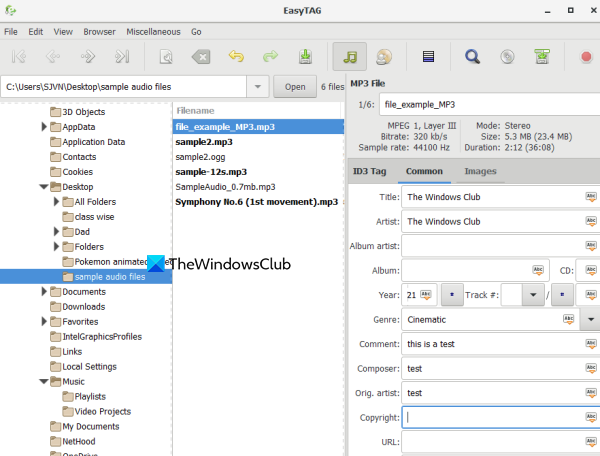The image size is (600, 456).
Task: Click the remove tags icon
Action: (201, 57)
